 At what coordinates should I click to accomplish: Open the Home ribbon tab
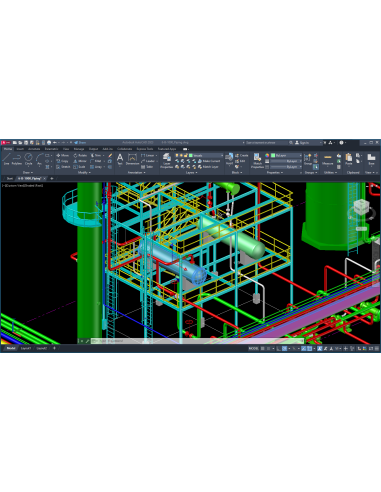(x=8, y=149)
